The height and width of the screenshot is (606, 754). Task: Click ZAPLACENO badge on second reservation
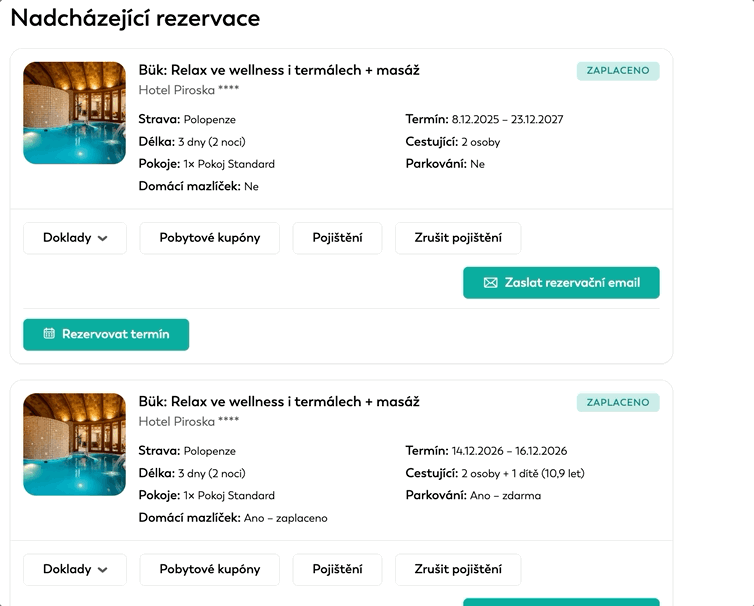coord(618,403)
